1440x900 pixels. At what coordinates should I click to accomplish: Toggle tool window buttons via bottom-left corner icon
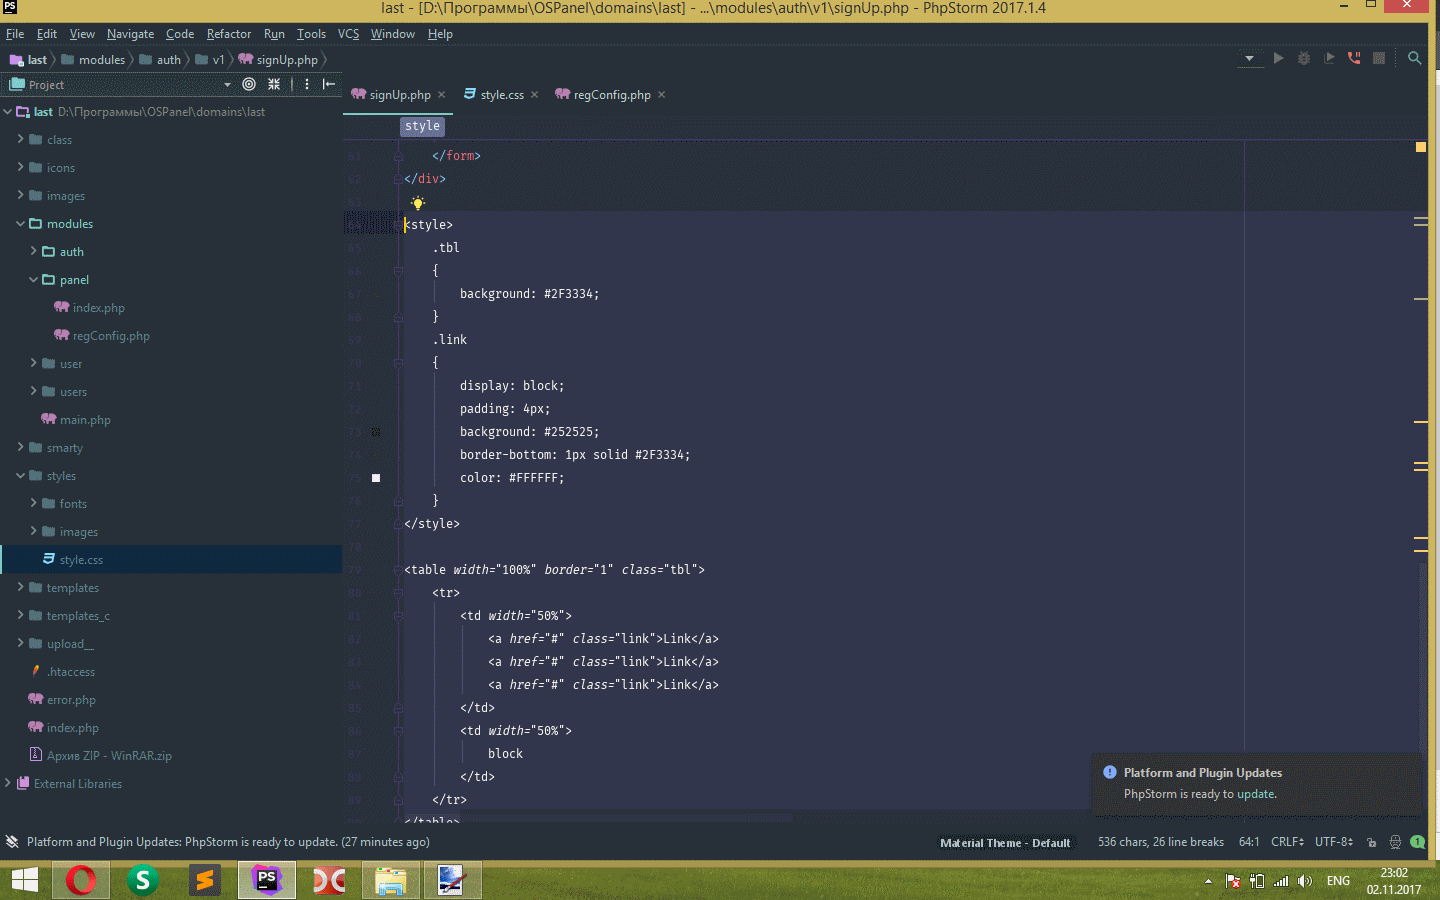click(12, 842)
